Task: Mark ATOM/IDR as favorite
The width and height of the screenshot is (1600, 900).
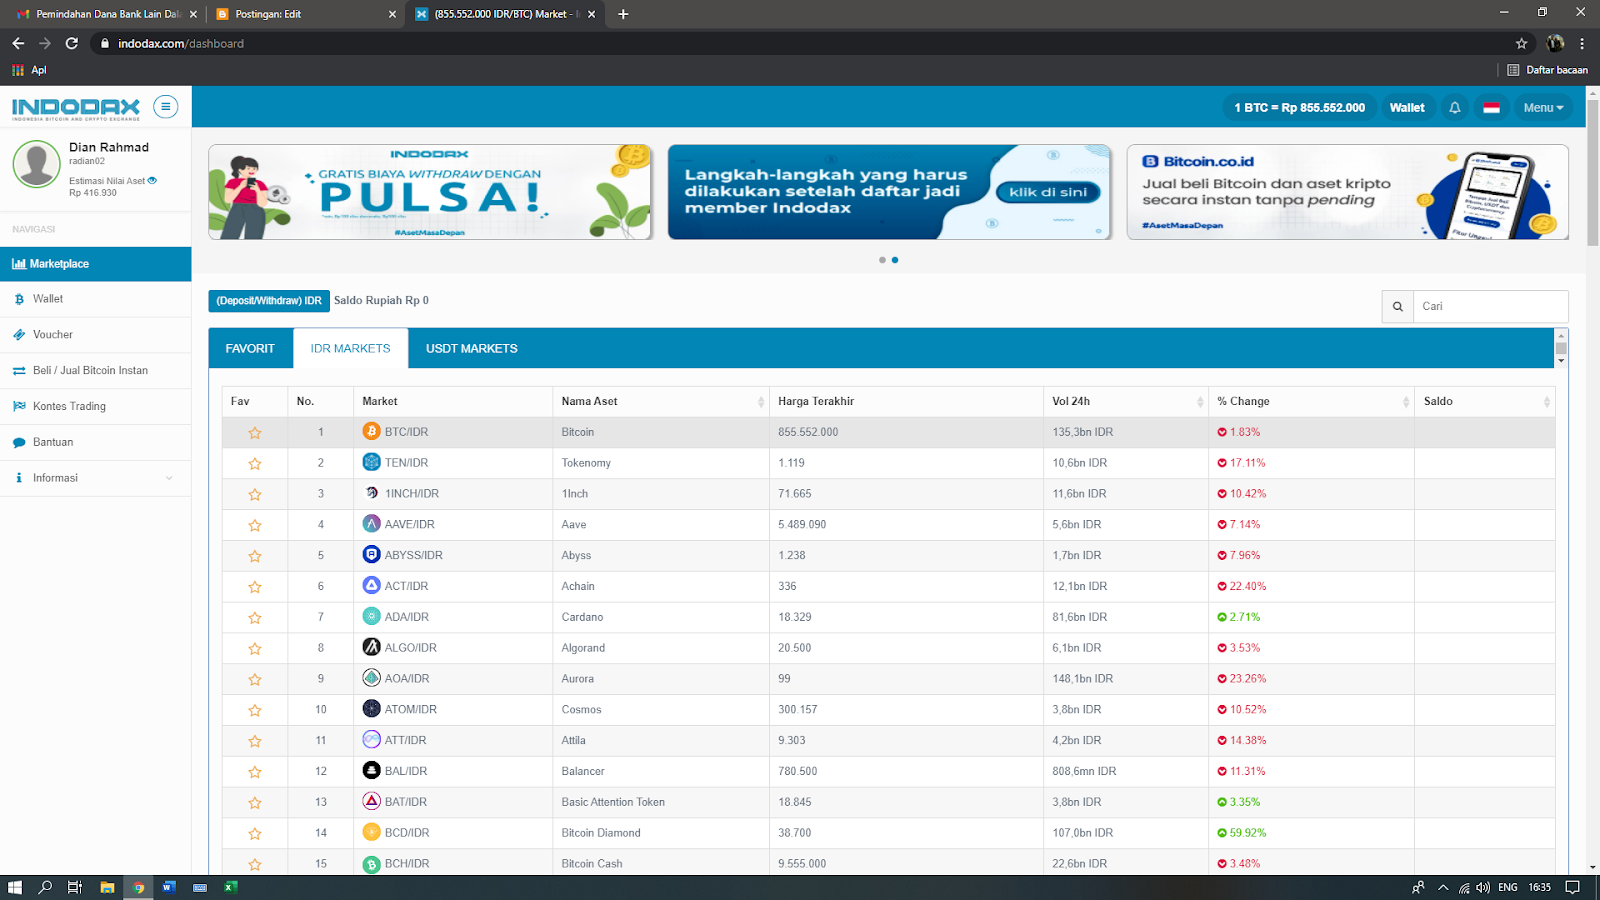Action: pyautogui.click(x=255, y=711)
